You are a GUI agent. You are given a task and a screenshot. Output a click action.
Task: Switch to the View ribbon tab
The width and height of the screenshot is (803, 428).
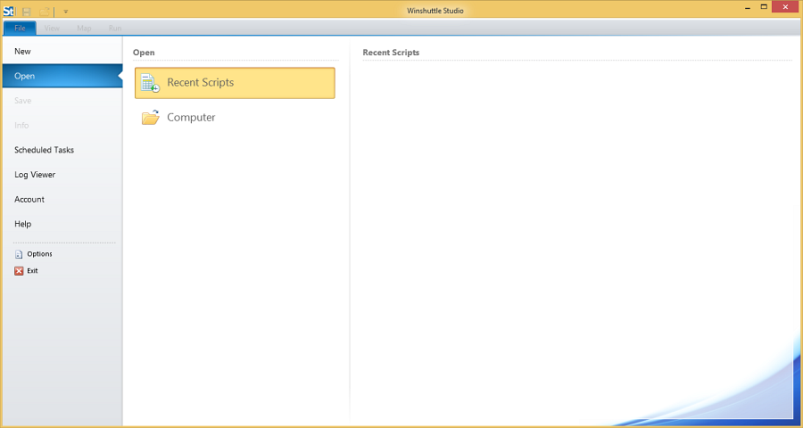point(52,28)
